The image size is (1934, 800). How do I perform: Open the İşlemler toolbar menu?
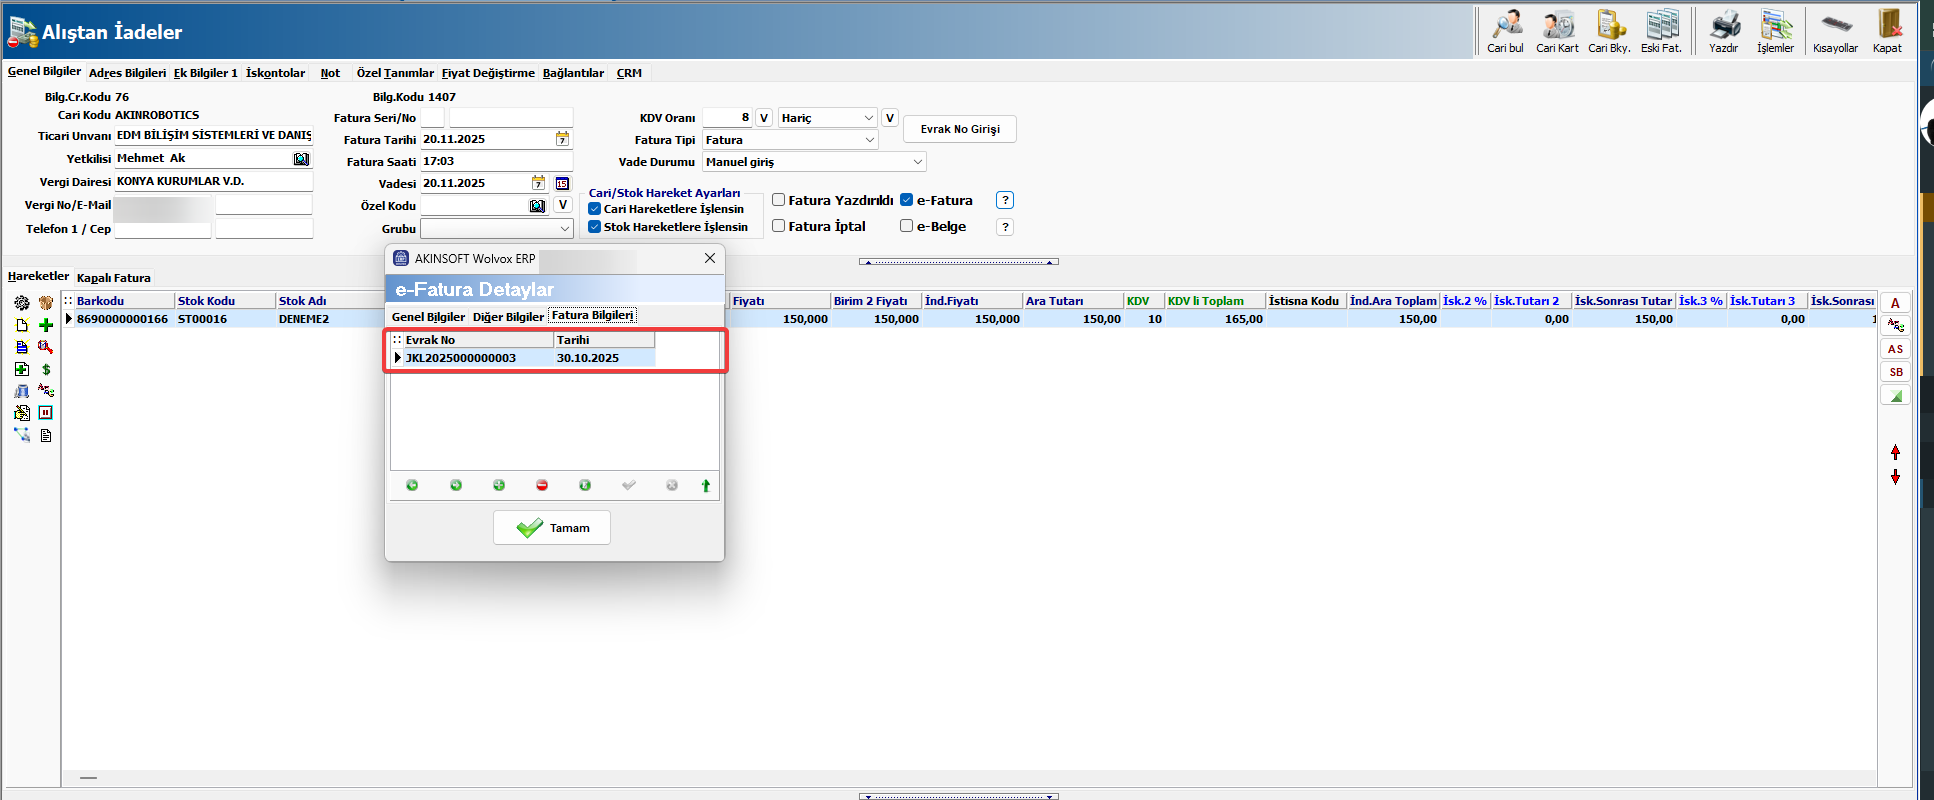tap(1775, 31)
